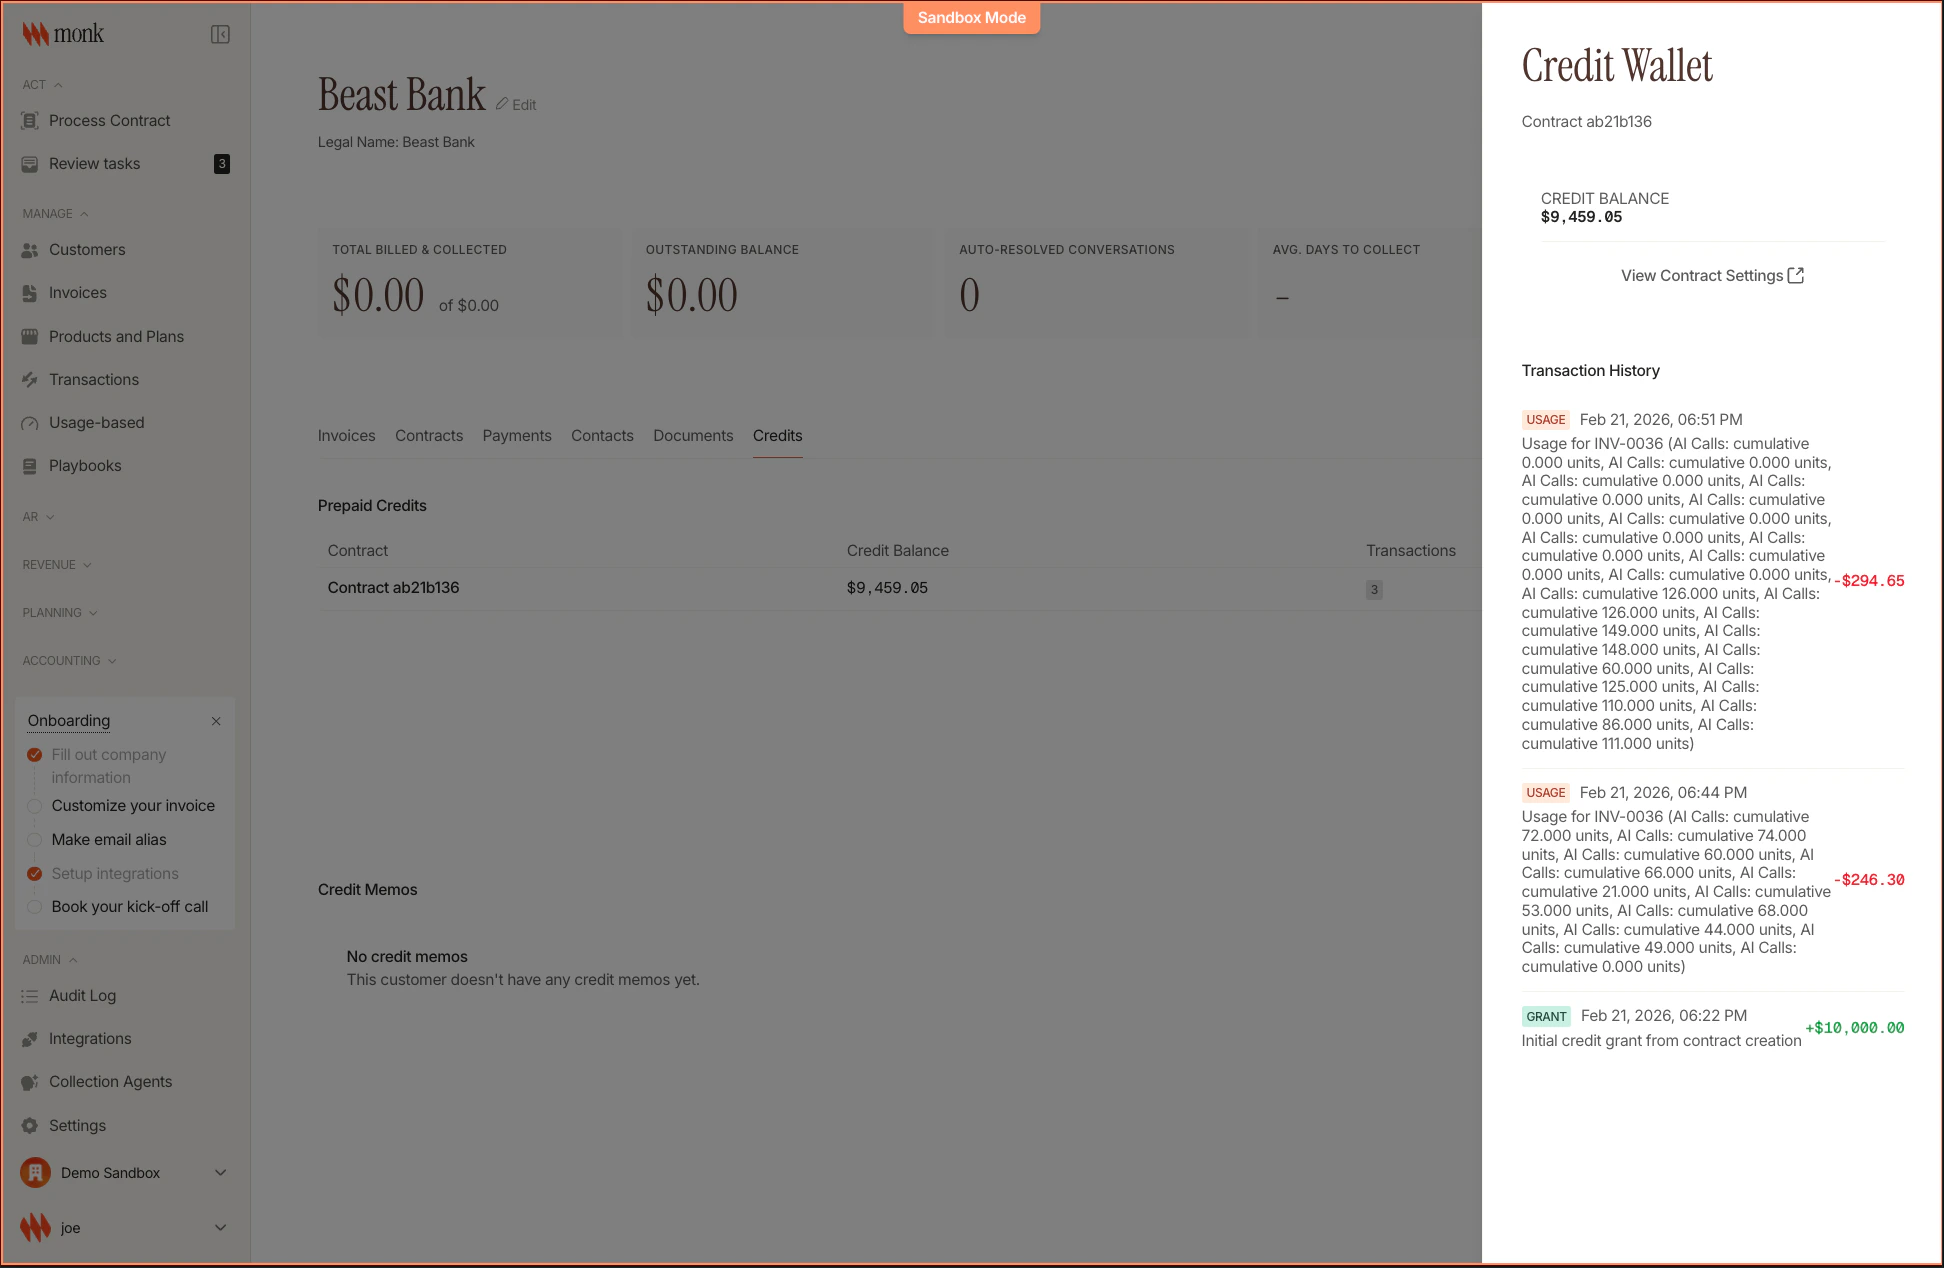1944x1268 pixels.
Task: Click the pencil icon beside Beast Bank
Action: [502, 104]
